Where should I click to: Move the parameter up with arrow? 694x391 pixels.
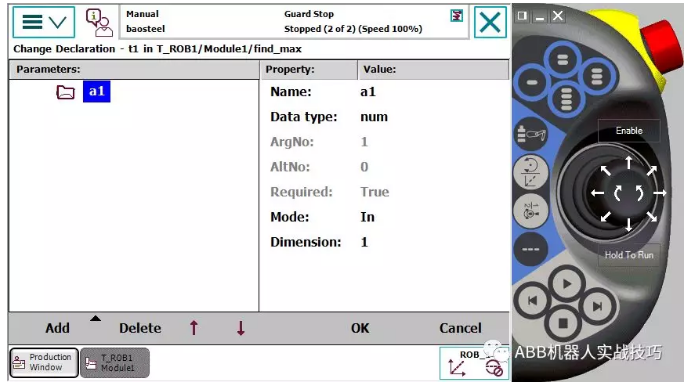[x=194, y=328]
